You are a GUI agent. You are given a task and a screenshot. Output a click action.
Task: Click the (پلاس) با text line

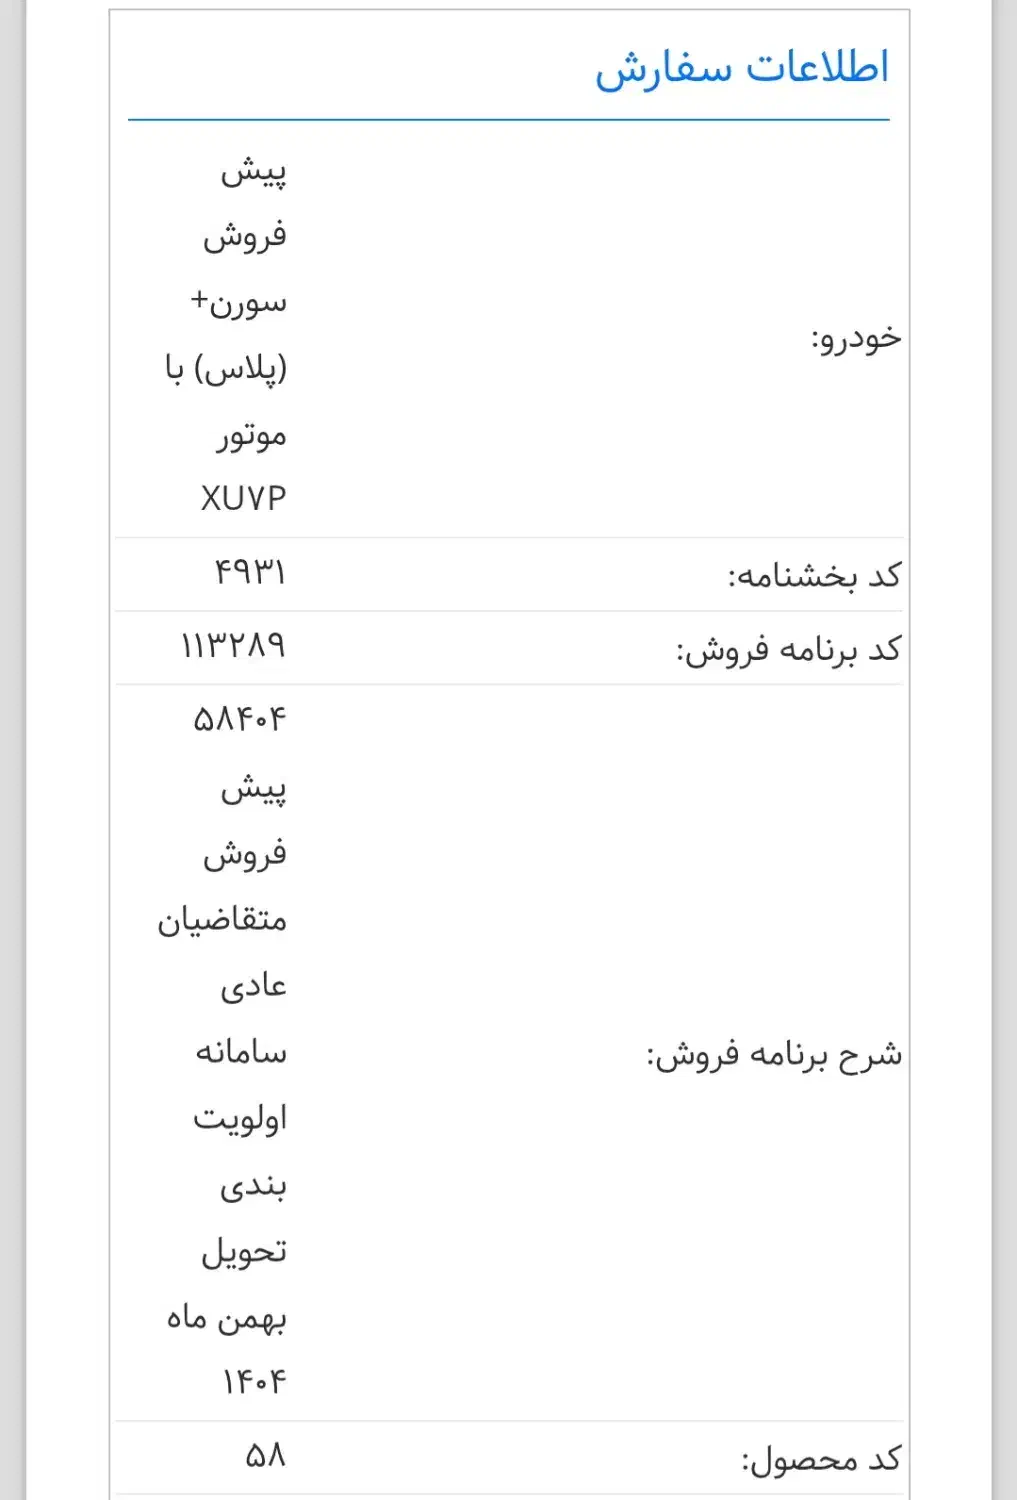[x=226, y=369]
